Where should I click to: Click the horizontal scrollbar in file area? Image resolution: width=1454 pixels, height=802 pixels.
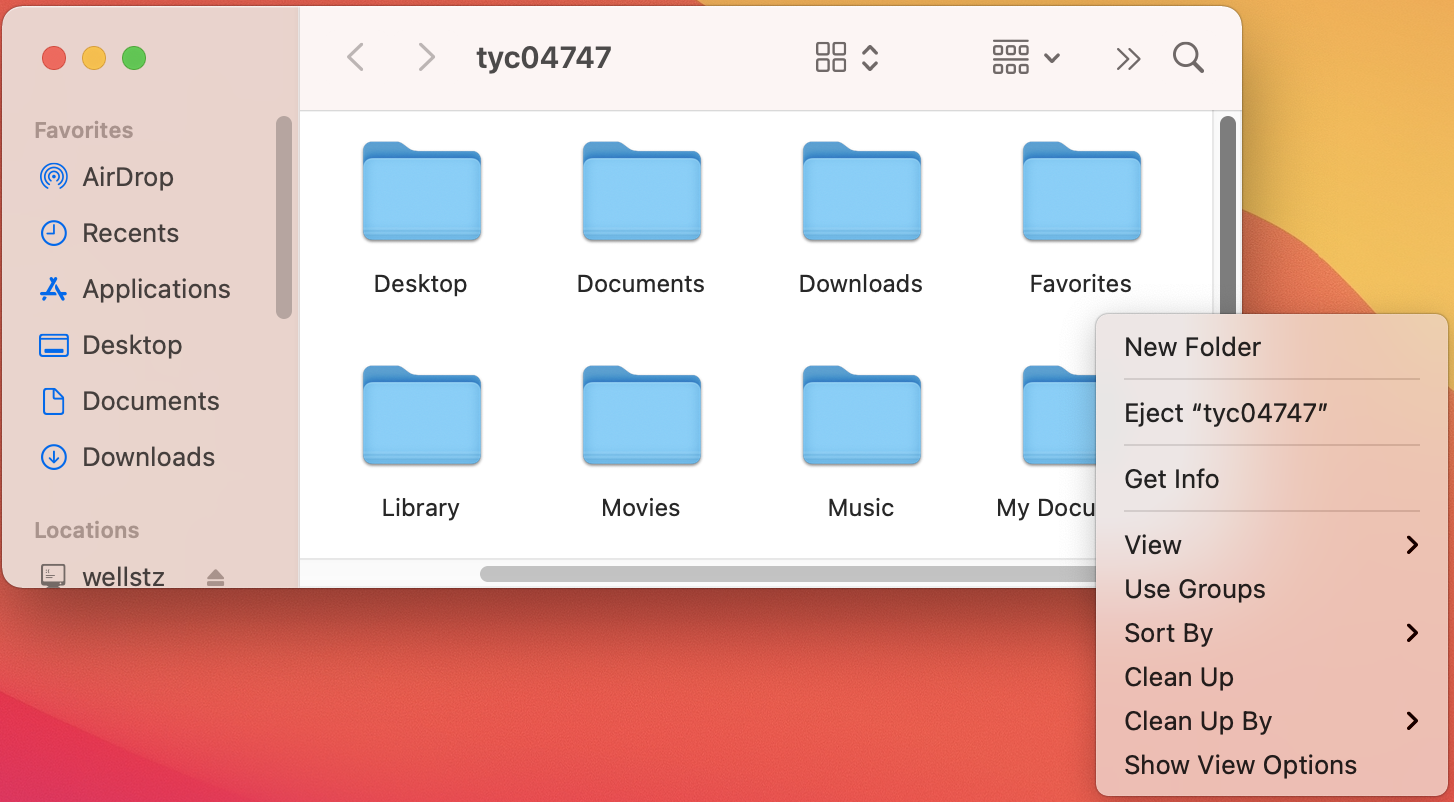coord(780,574)
